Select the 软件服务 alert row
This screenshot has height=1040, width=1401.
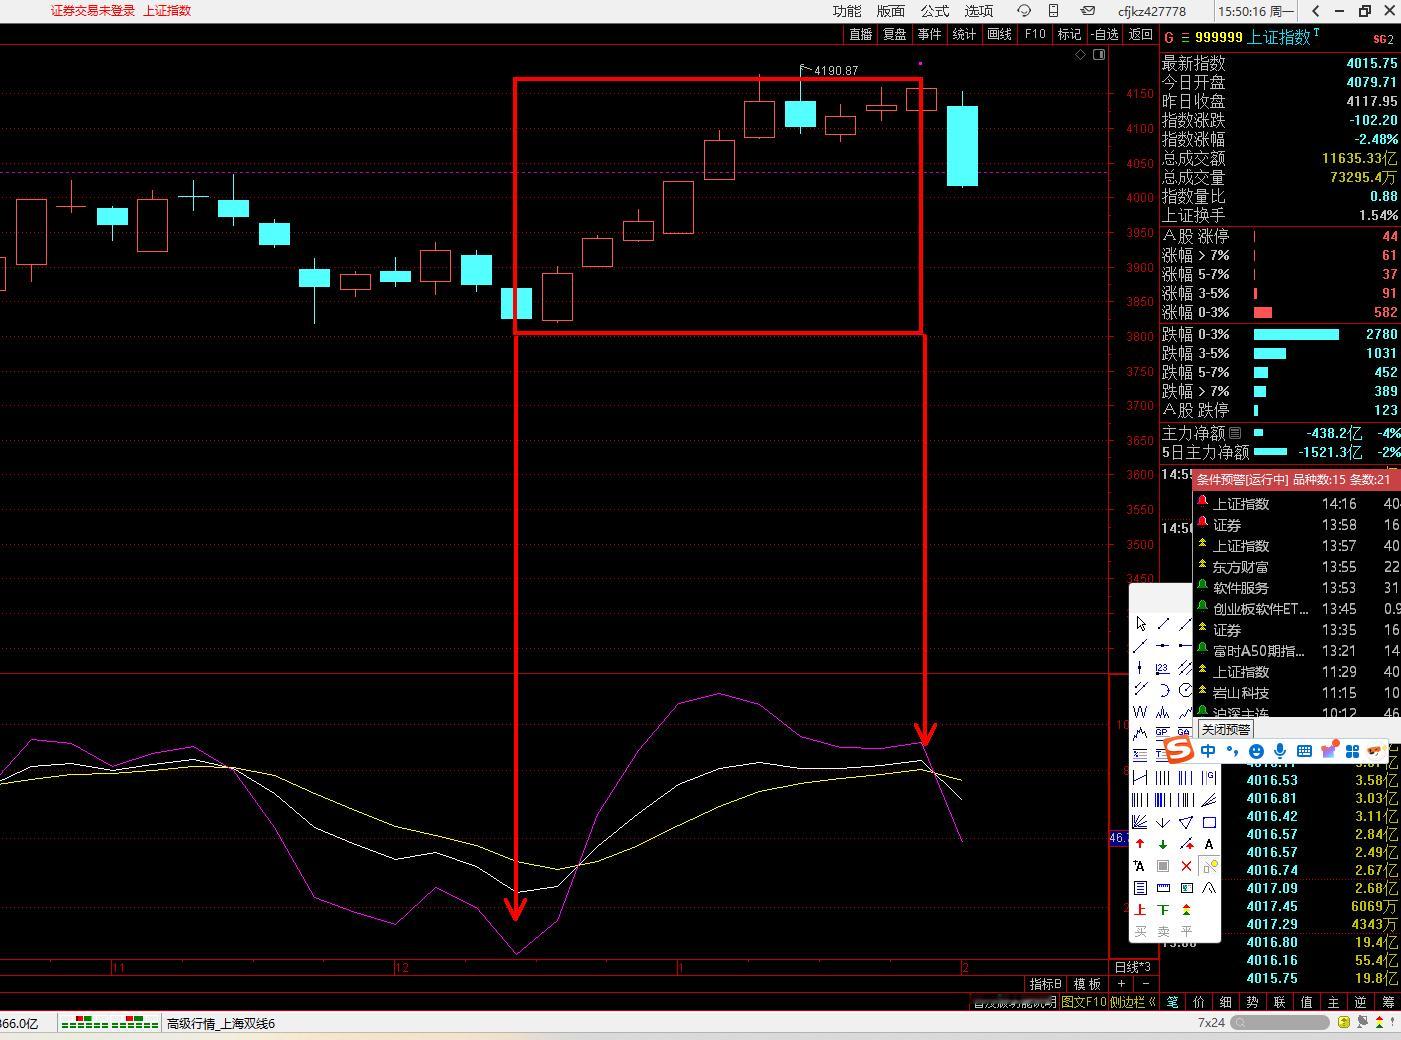(1298, 588)
